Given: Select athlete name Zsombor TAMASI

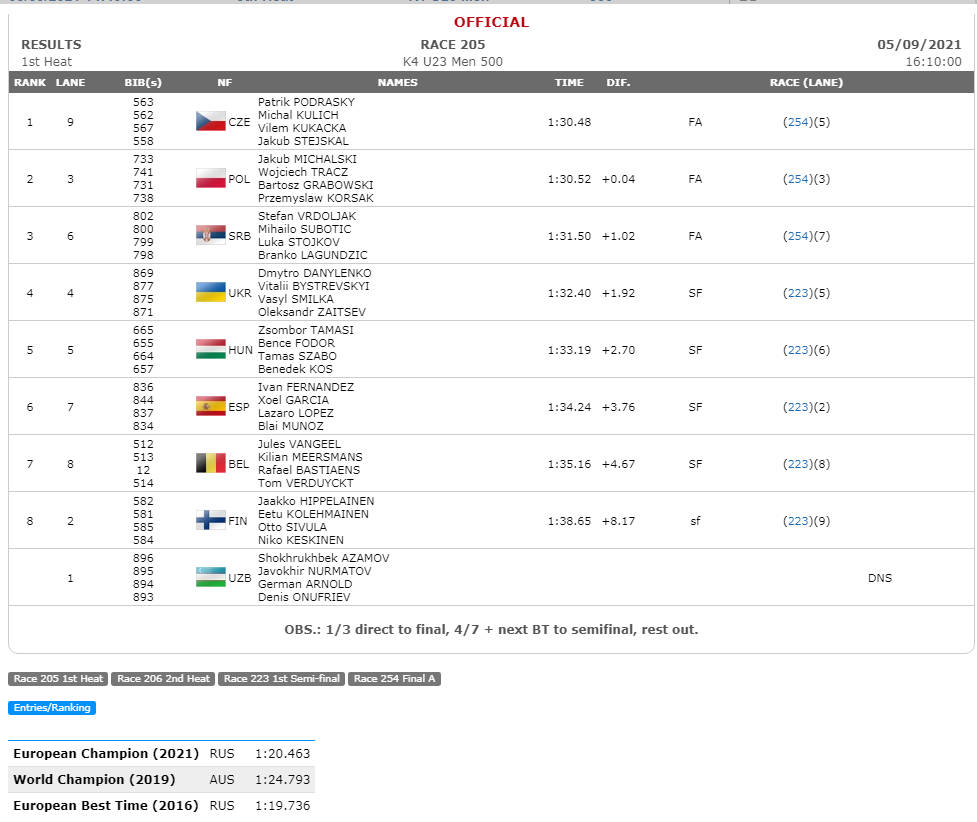Looking at the screenshot, I should (305, 330).
